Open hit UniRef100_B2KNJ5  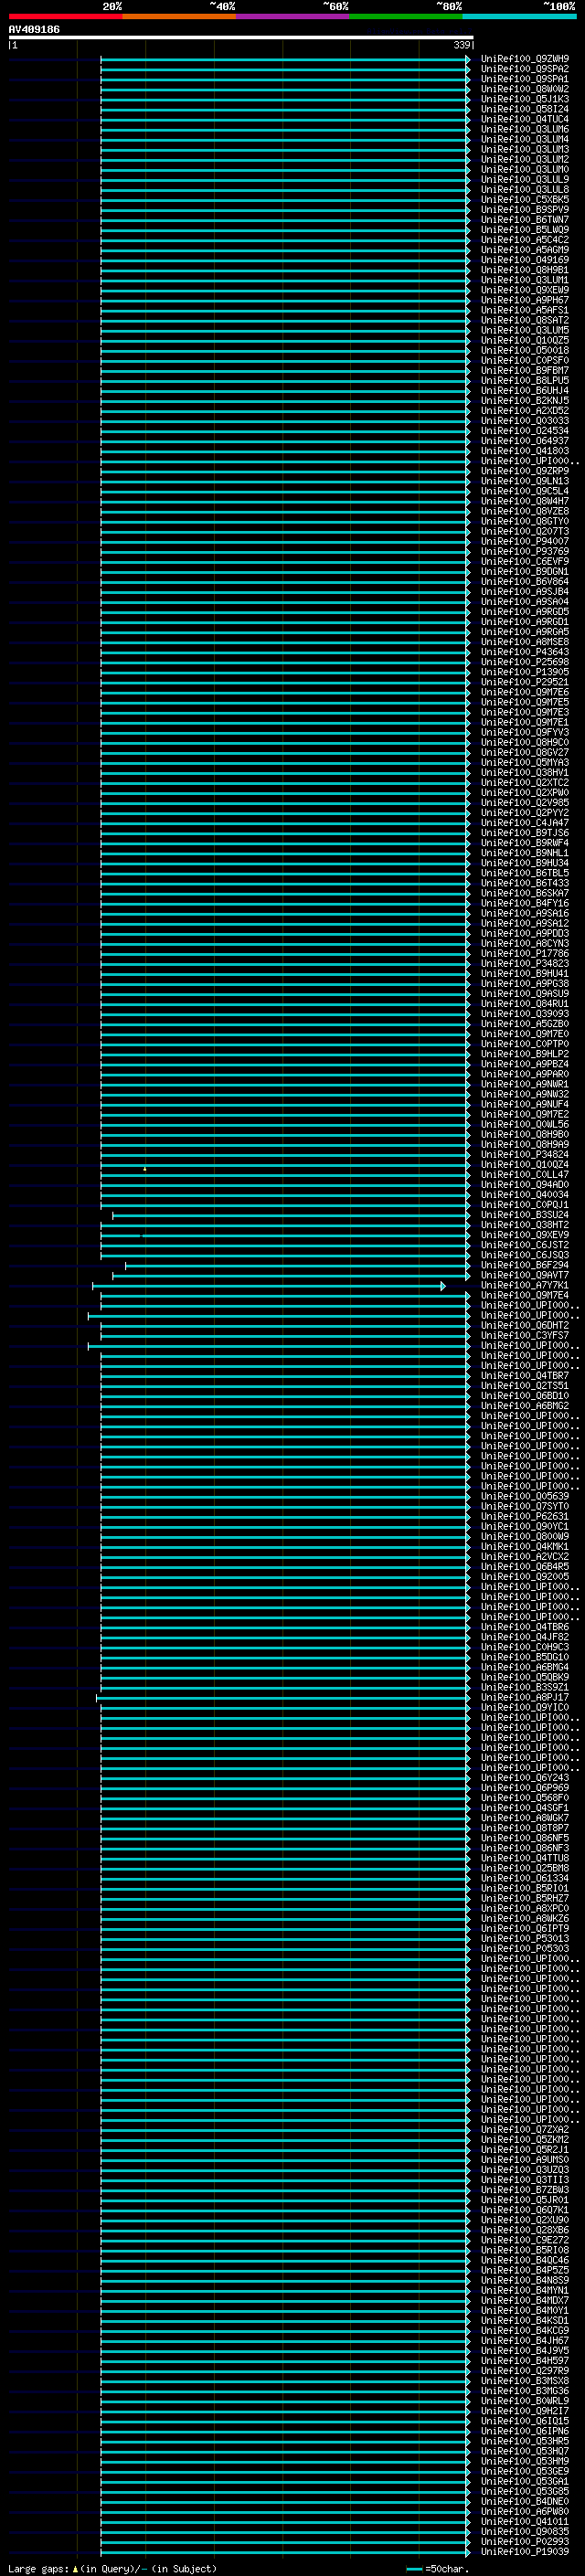click(x=525, y=400)
